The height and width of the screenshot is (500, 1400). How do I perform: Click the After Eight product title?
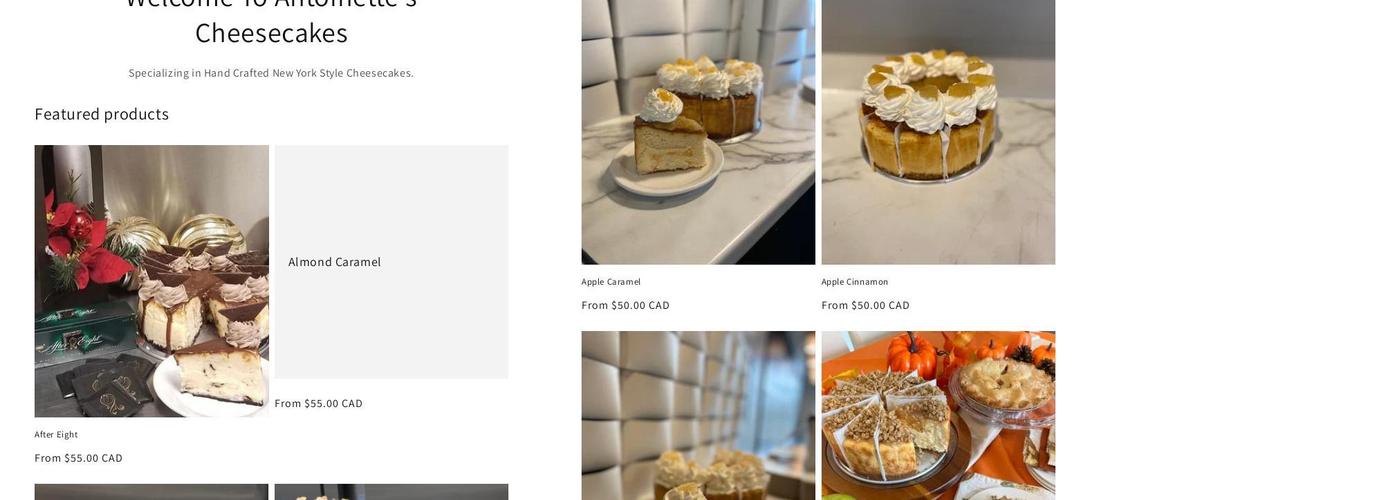56,435
